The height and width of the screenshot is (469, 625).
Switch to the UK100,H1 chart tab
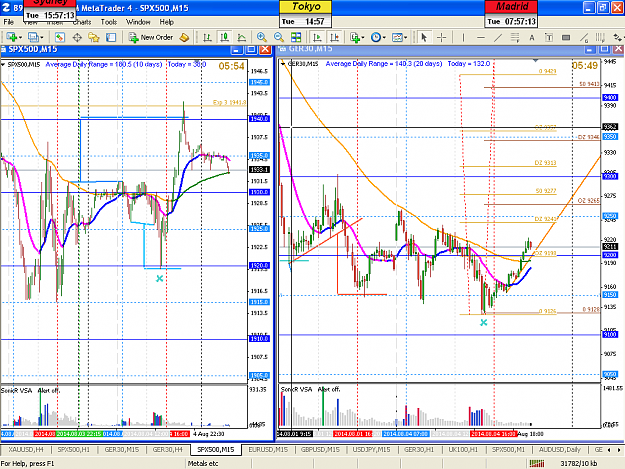(x=463, y=449)
